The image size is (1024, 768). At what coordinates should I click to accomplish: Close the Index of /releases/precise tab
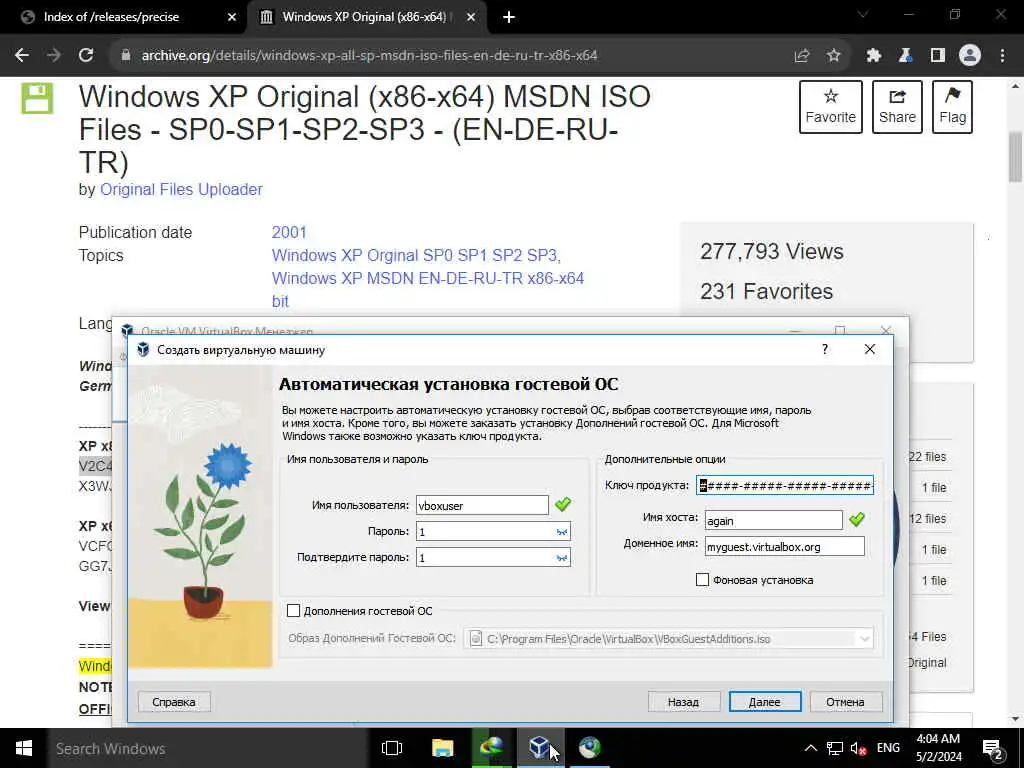(x=232, y=17)
